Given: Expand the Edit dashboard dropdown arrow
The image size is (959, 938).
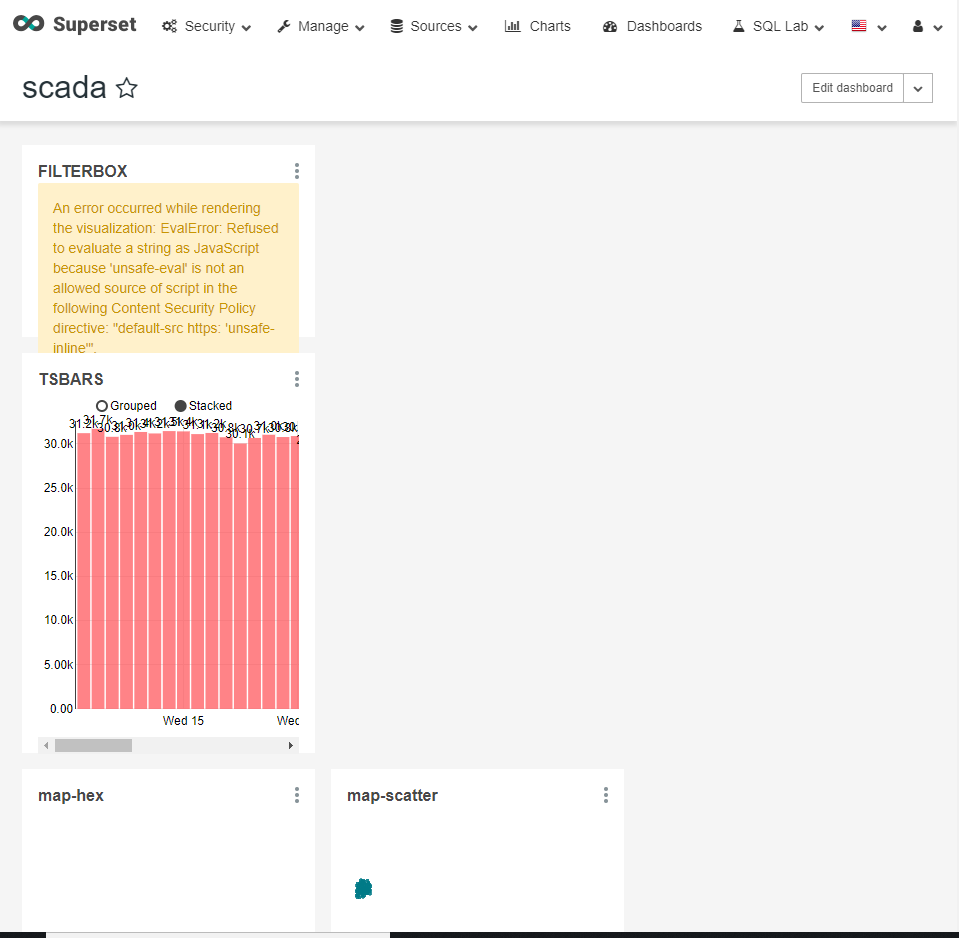Looking at the screenshot, I should [x=917, y=88].
